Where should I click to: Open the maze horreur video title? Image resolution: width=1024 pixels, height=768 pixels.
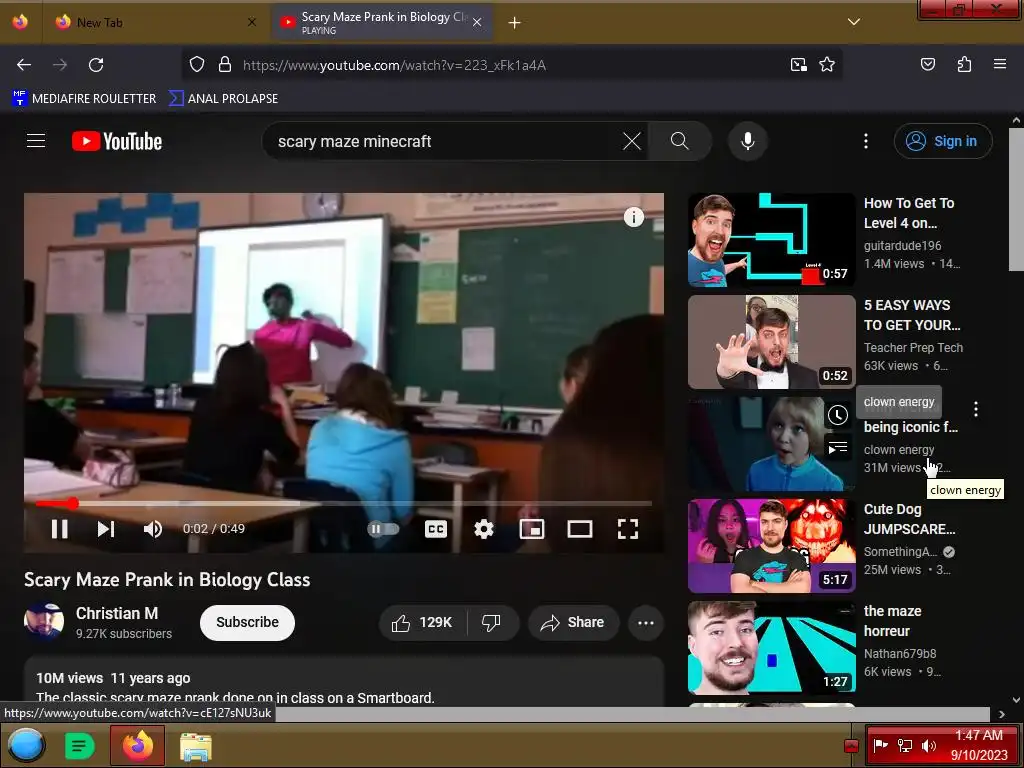point(892,620)
